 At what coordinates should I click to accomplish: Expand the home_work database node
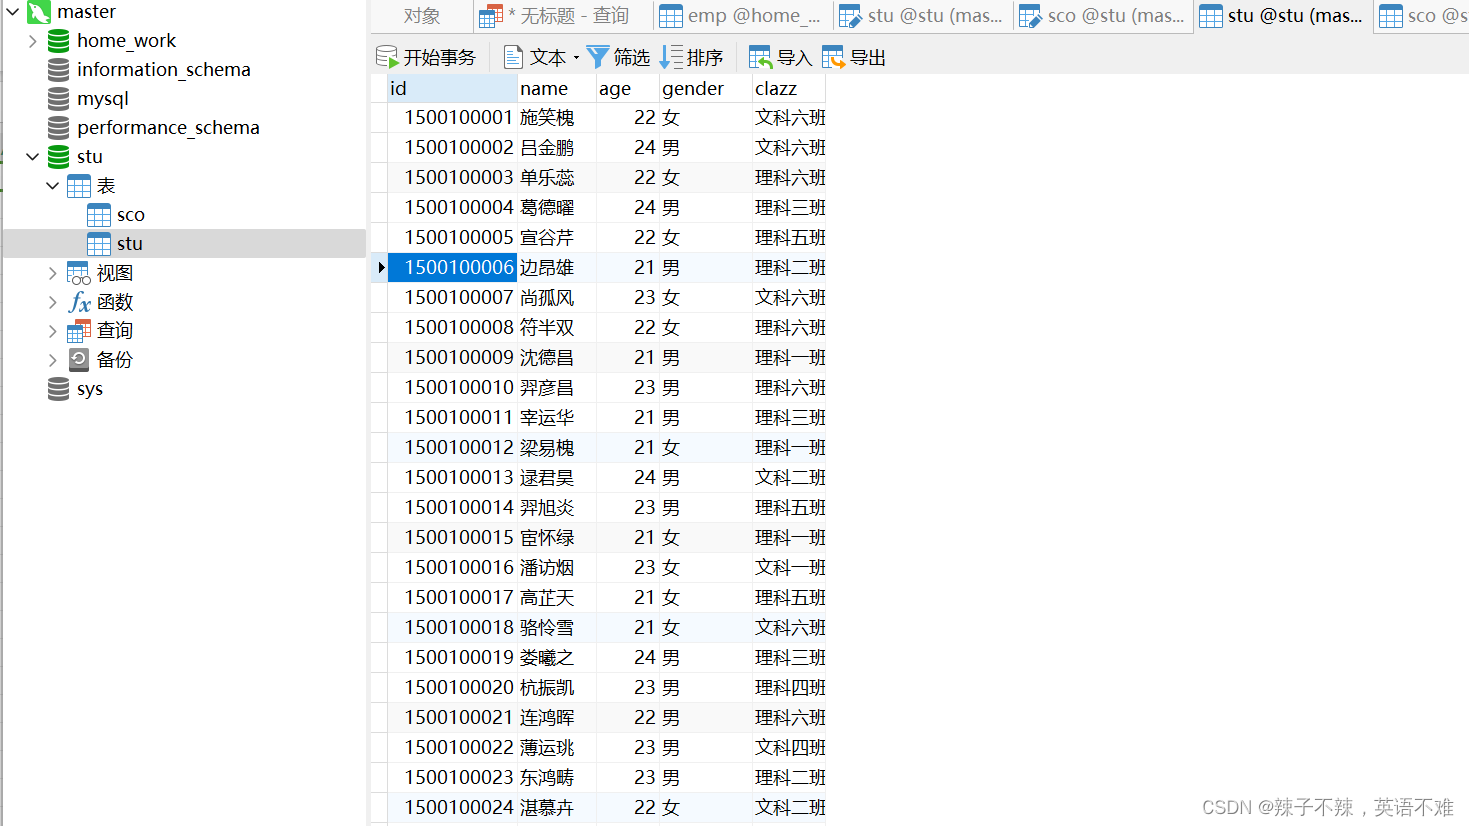point(33,41)
